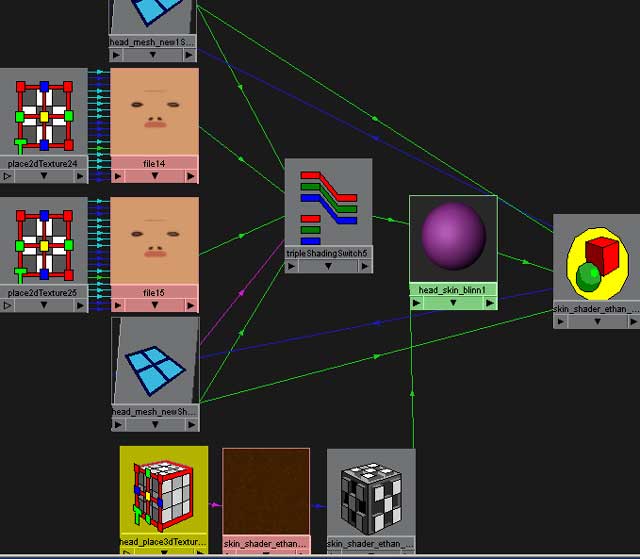Open input arrow under yellow shading group node

click(561, 322)
